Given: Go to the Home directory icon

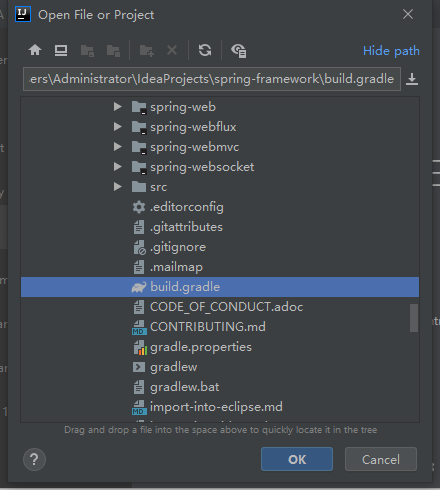Looking at the screenshot, I should [x=35, y=50].
